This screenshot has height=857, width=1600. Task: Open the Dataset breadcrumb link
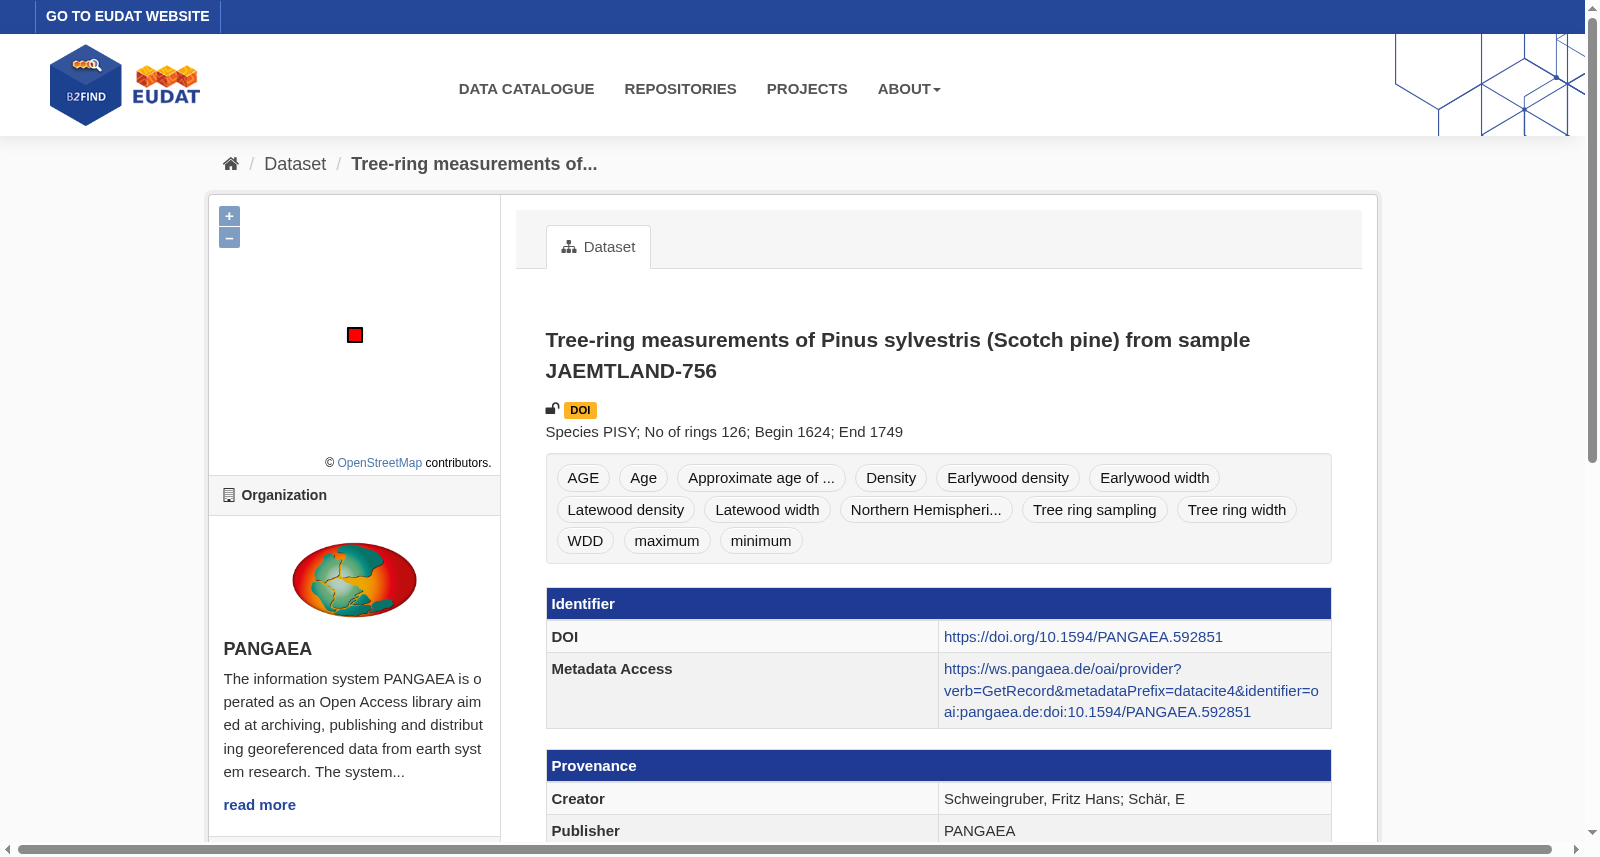click(x=295, y=164)
